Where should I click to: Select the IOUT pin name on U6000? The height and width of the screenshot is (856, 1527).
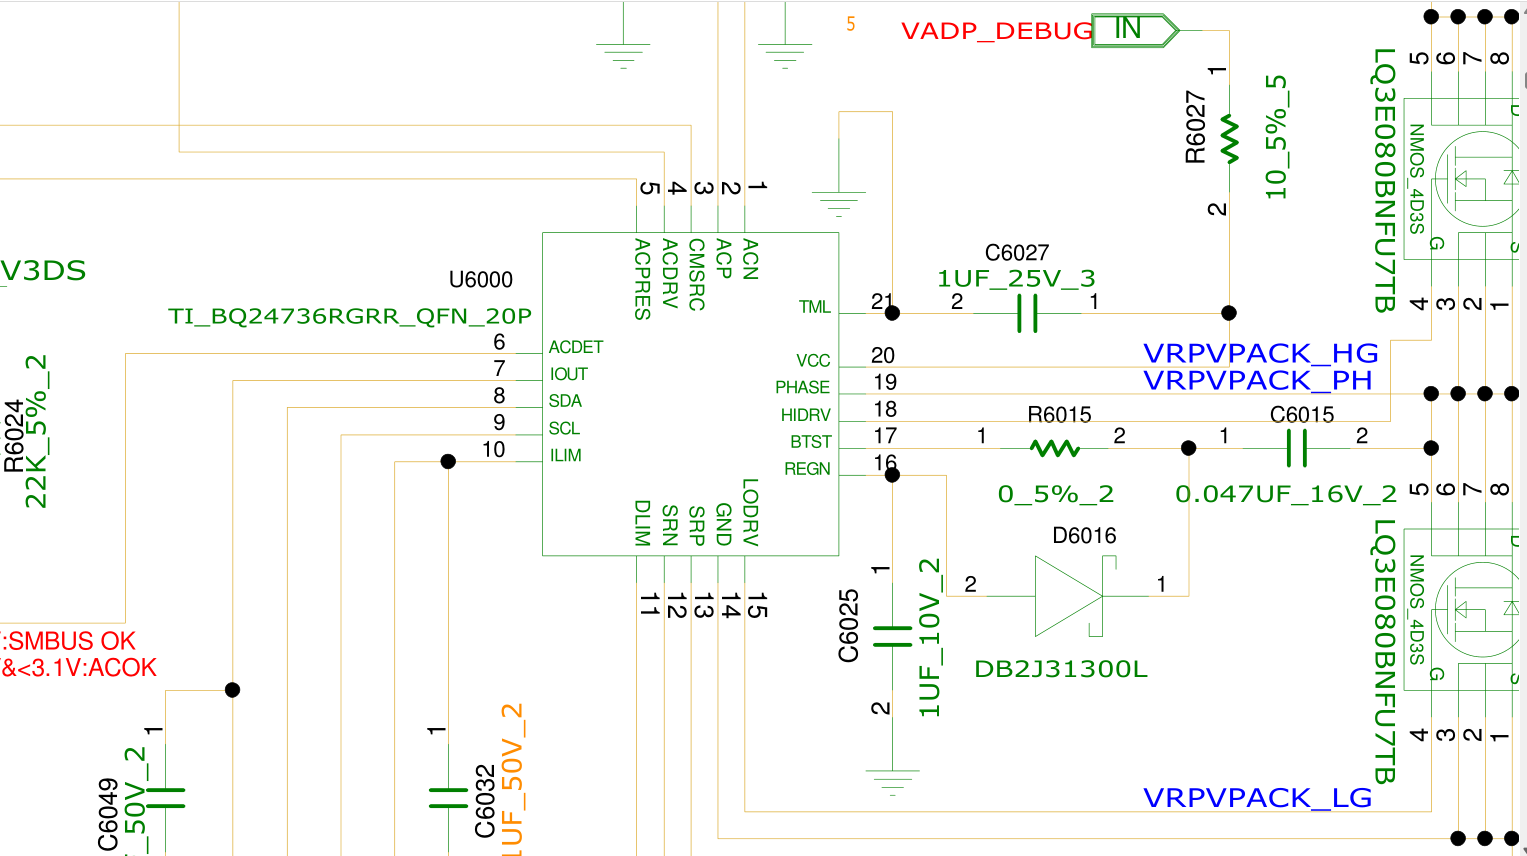pyautogui.click(x=568, y=374)
